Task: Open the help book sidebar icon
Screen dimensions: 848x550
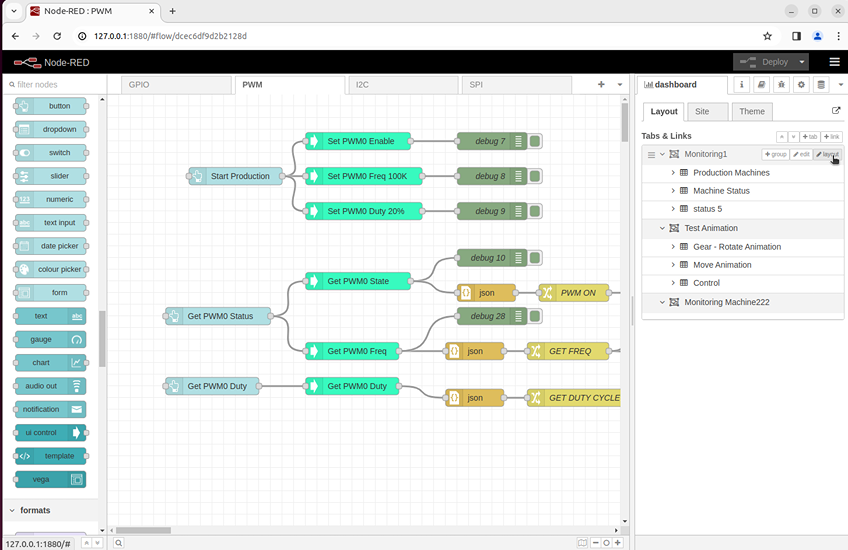Action: click(761, 85)
